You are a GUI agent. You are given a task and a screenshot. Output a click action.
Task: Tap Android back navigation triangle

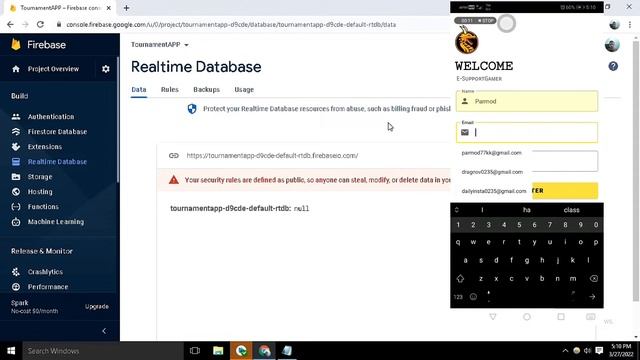coord(493,317)
